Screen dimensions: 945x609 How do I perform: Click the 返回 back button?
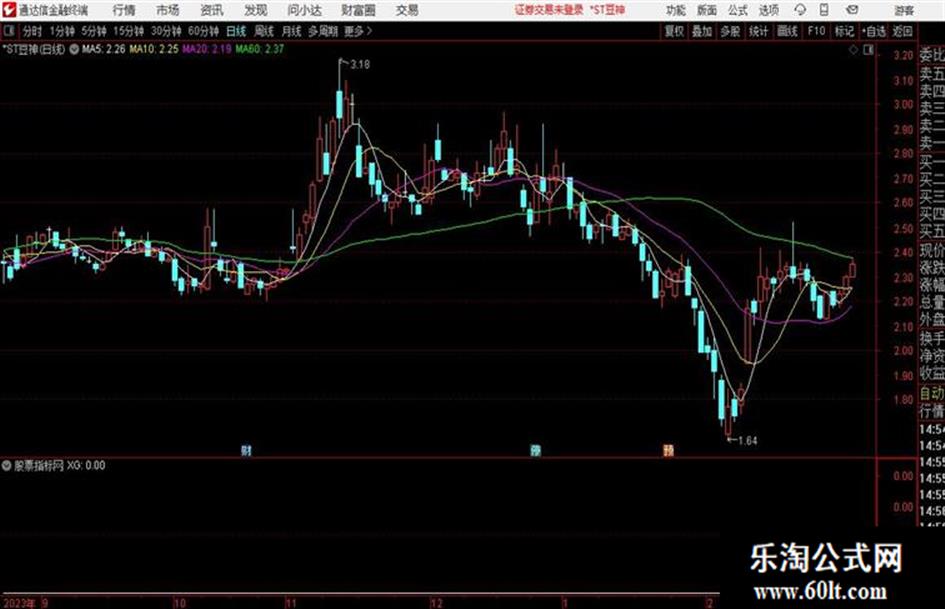[x=902, y=31]
